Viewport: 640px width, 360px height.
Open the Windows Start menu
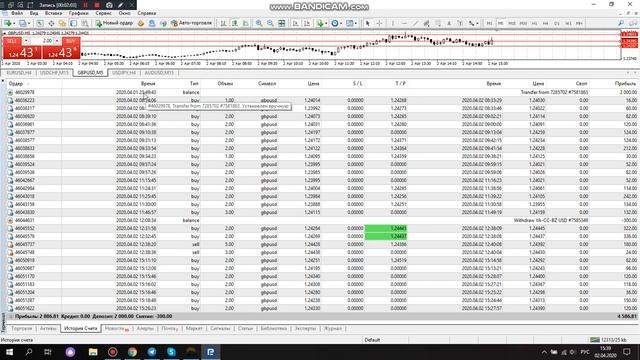[x=9, y=352]
